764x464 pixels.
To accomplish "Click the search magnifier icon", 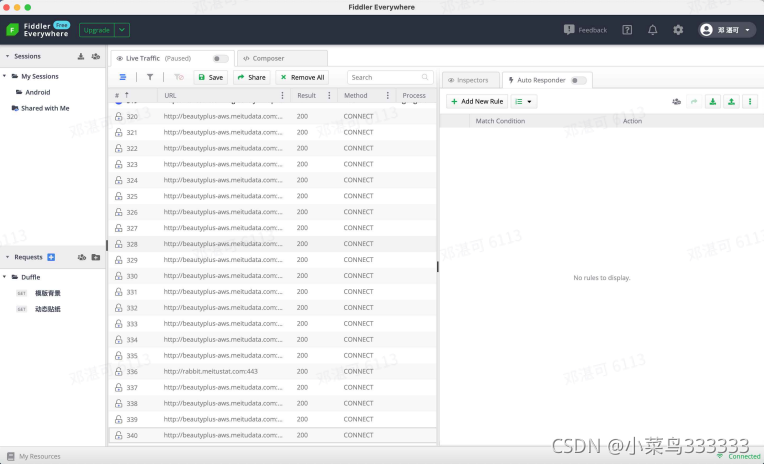I will tap(425, 77).
